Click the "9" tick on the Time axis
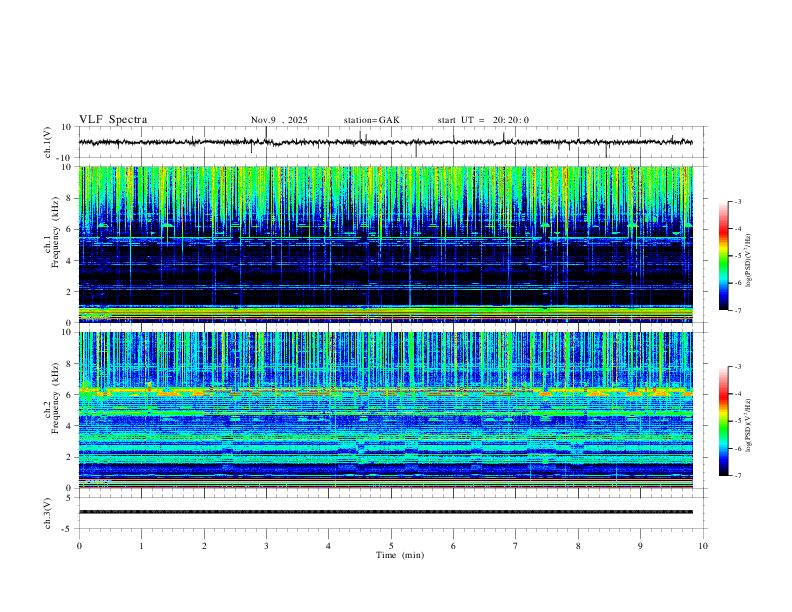 point(640,546)
